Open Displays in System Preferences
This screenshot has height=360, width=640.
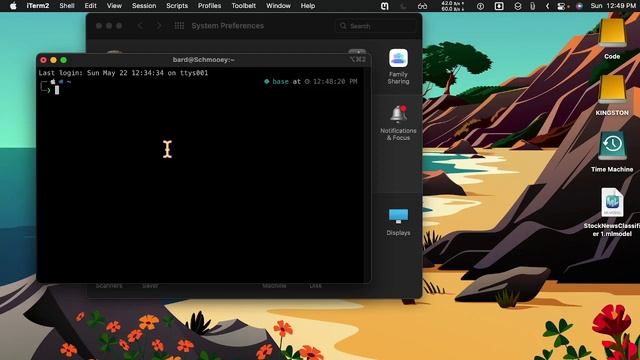click(398, 222)
